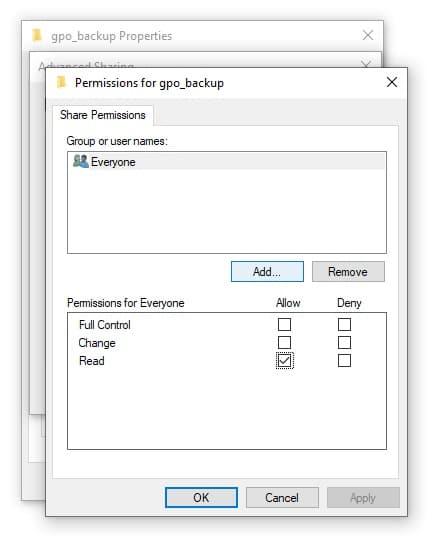Select Everyone in the group list

[x=227, y=162]
